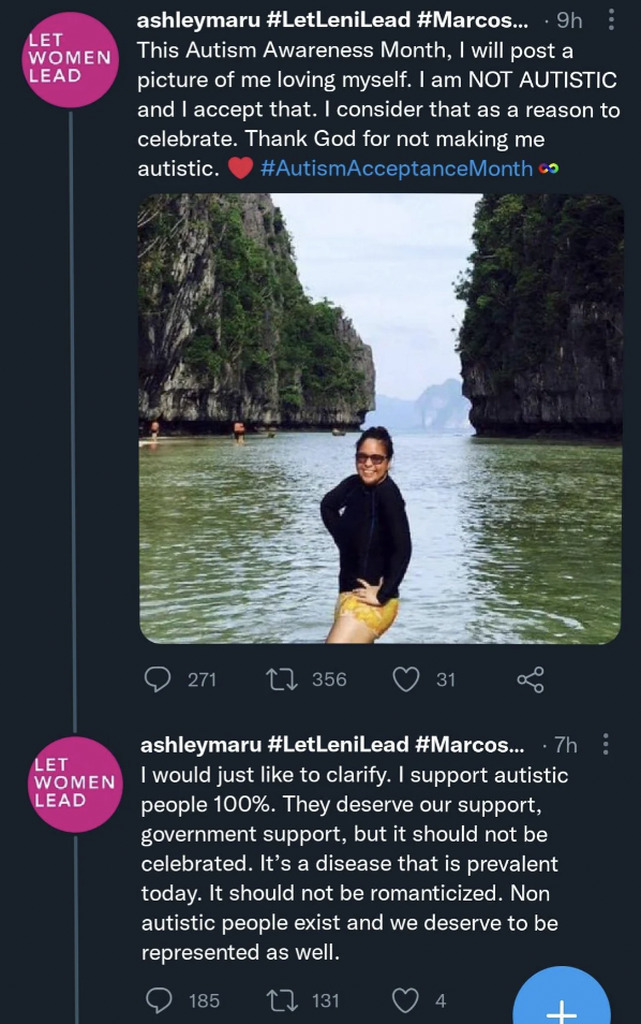The height and width of the screenshot is (1024, 641).
Task: Like the clarification tweet with 4 likes
Action: [404, 1000]
